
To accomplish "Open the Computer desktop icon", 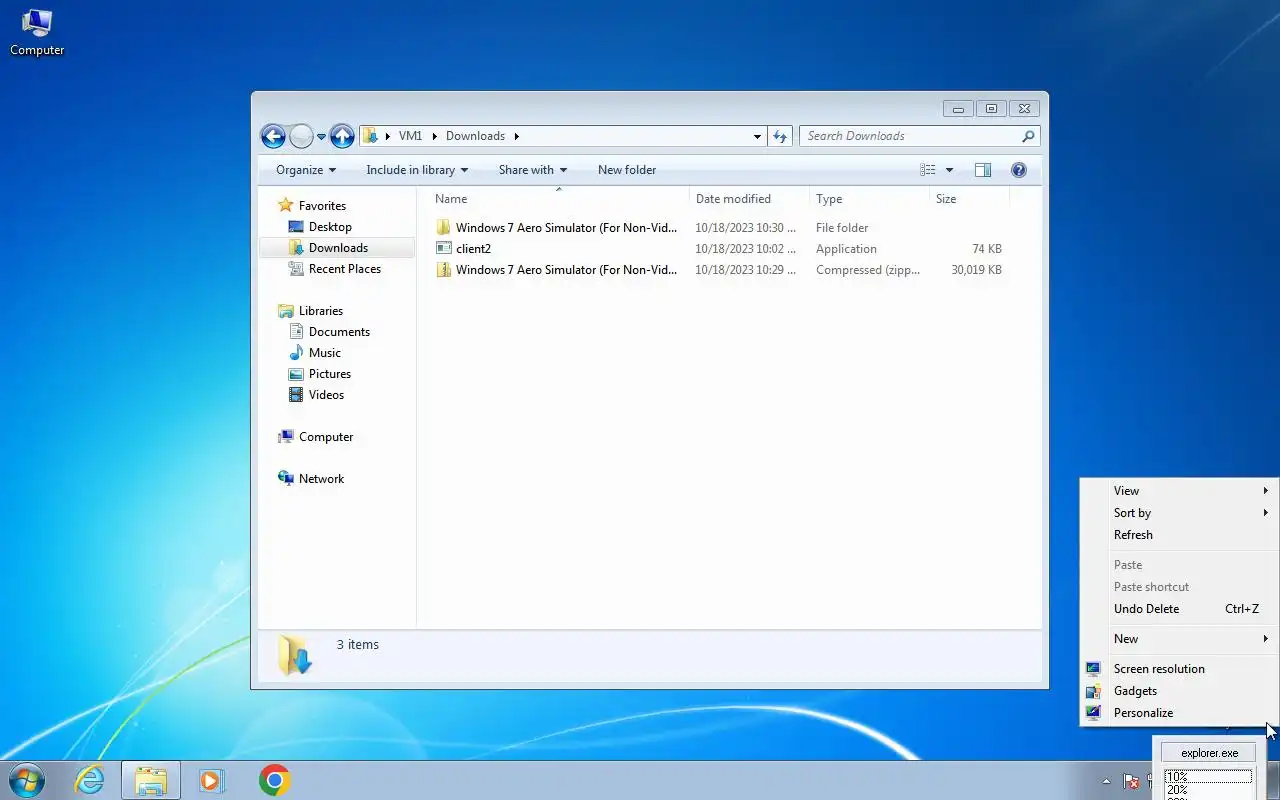I will 37,32.
